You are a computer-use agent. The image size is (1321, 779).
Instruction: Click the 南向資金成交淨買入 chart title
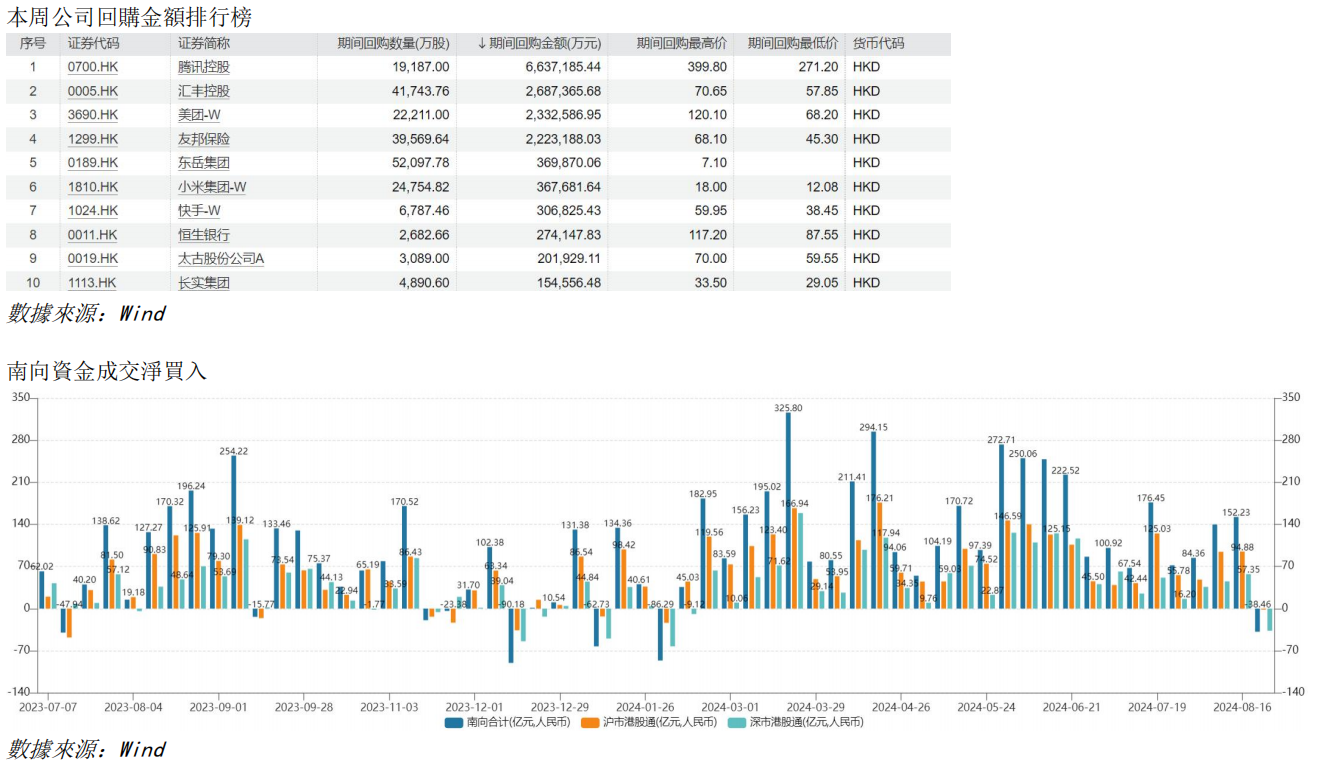pyautogui.click(x=107, y=371)
